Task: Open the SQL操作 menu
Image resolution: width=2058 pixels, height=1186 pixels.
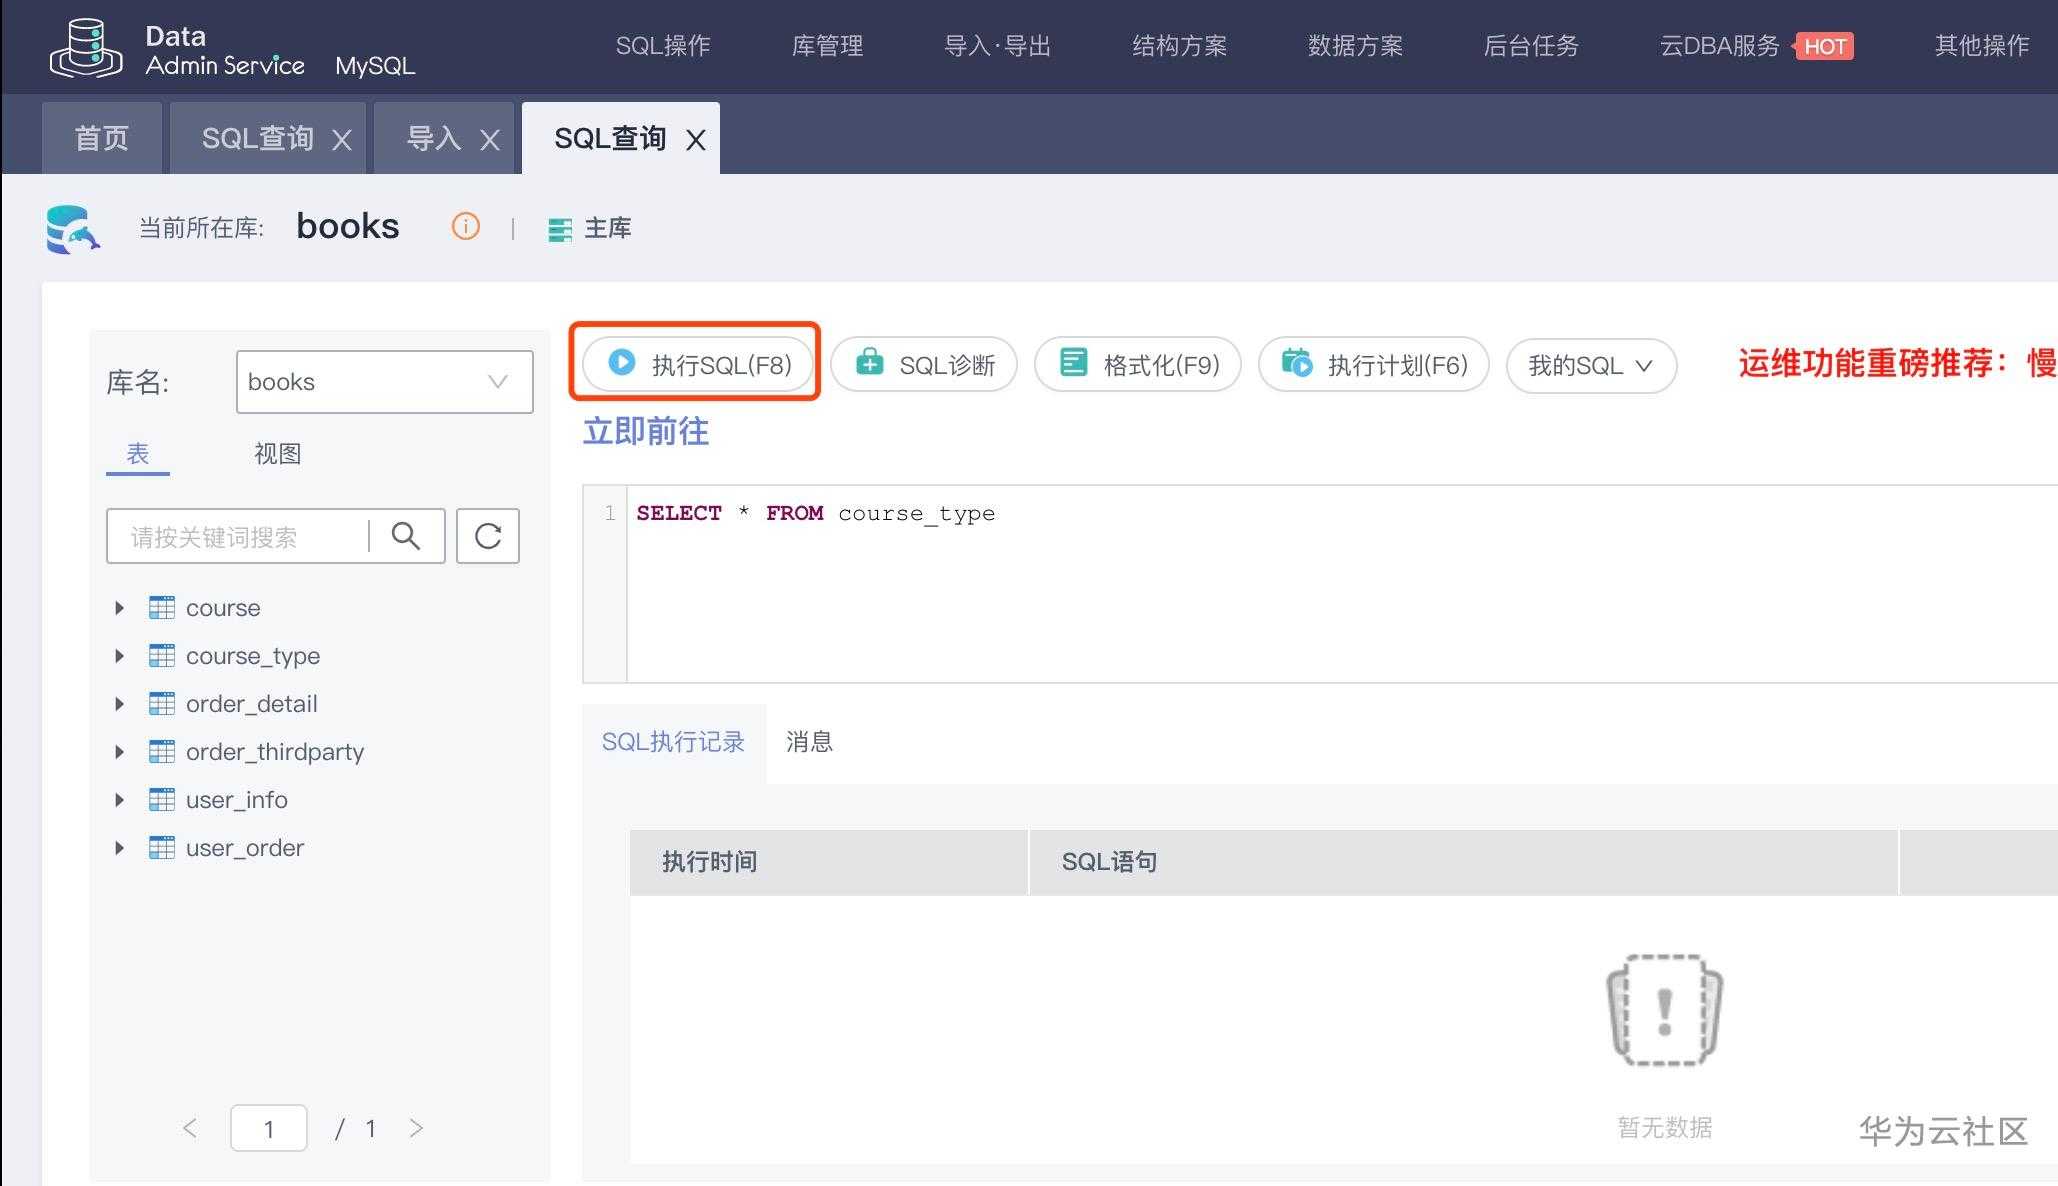Action: coord(663,46)
